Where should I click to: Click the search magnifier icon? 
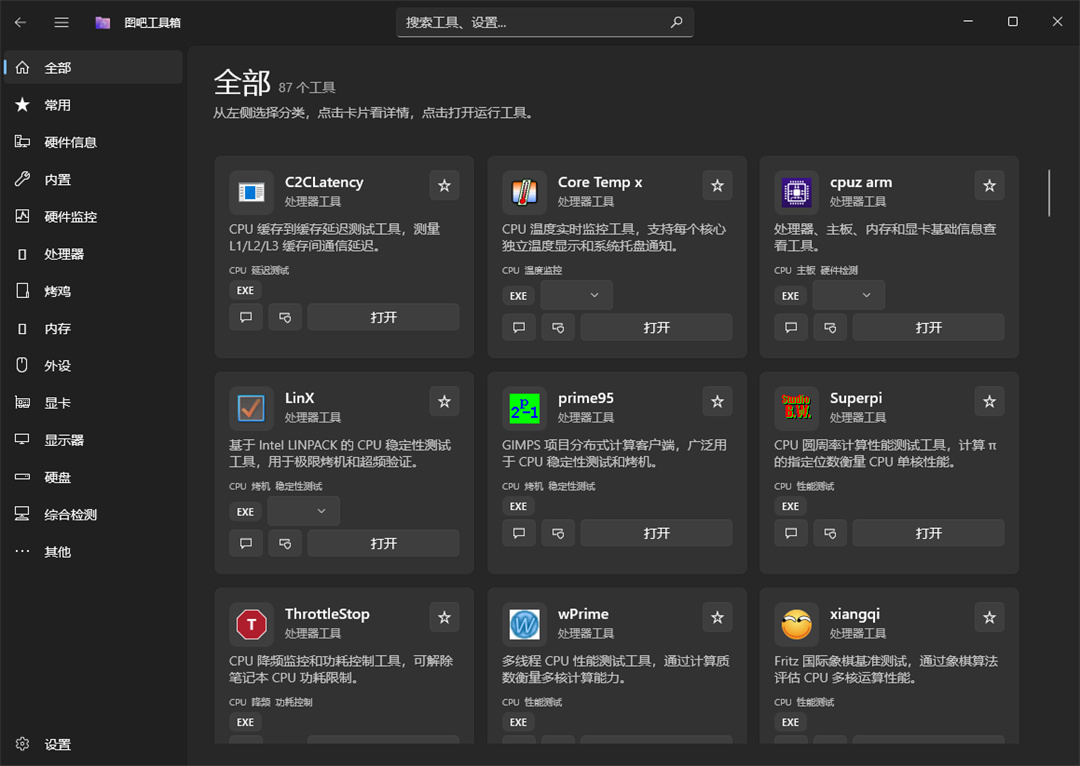[676, 22]
